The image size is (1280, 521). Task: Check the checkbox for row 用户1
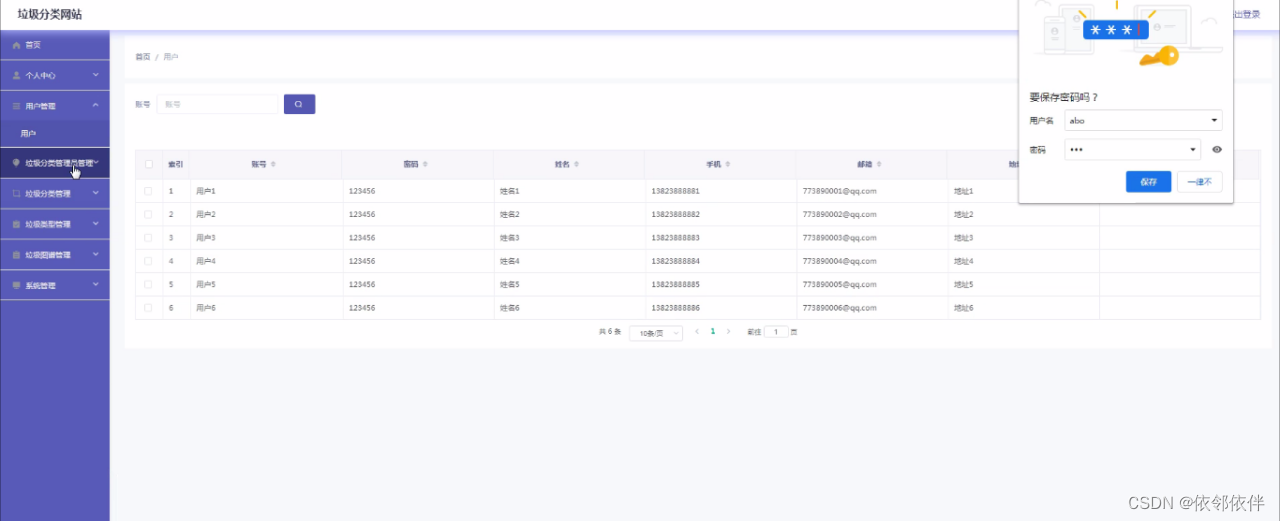click(149, 190)
